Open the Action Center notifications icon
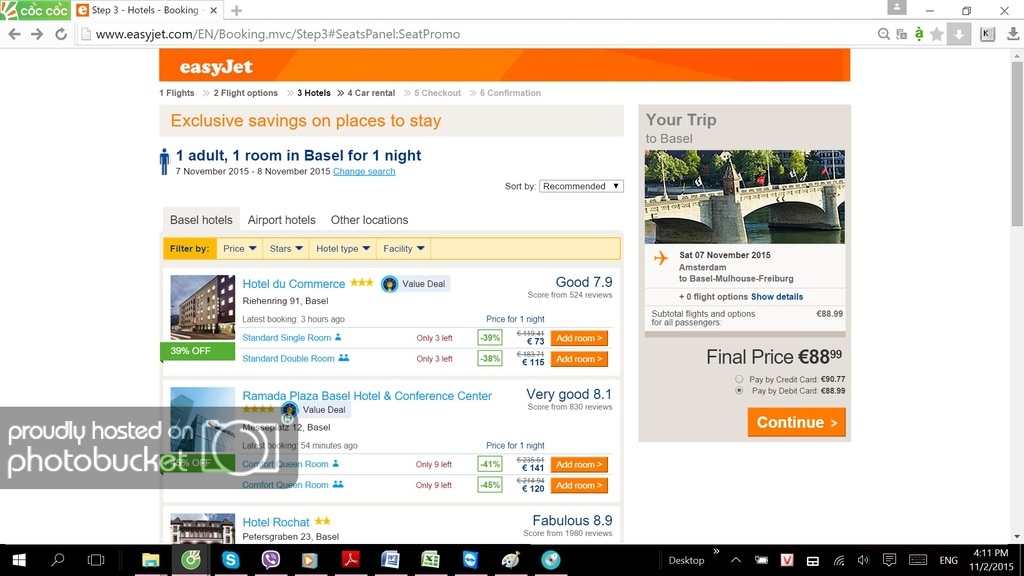This screenshot has width=1024, height=576. pyautogui.click(x=889, y=560)
